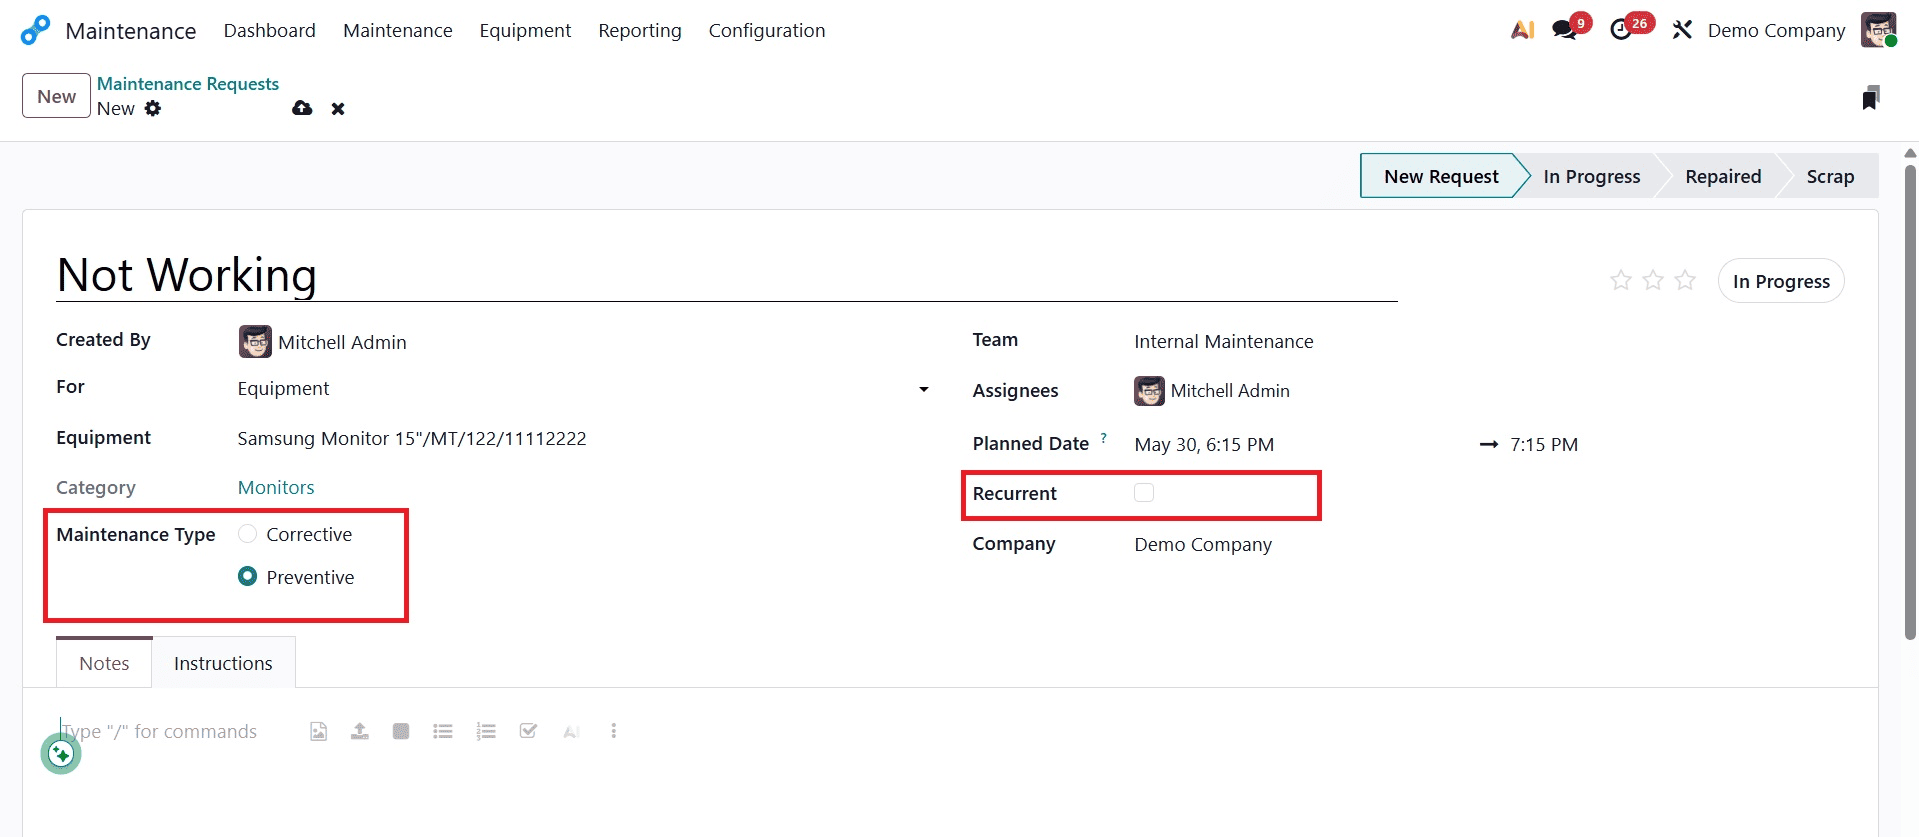Select Corrective maintenance type
Screen dimensions: 1919x837
248,534
